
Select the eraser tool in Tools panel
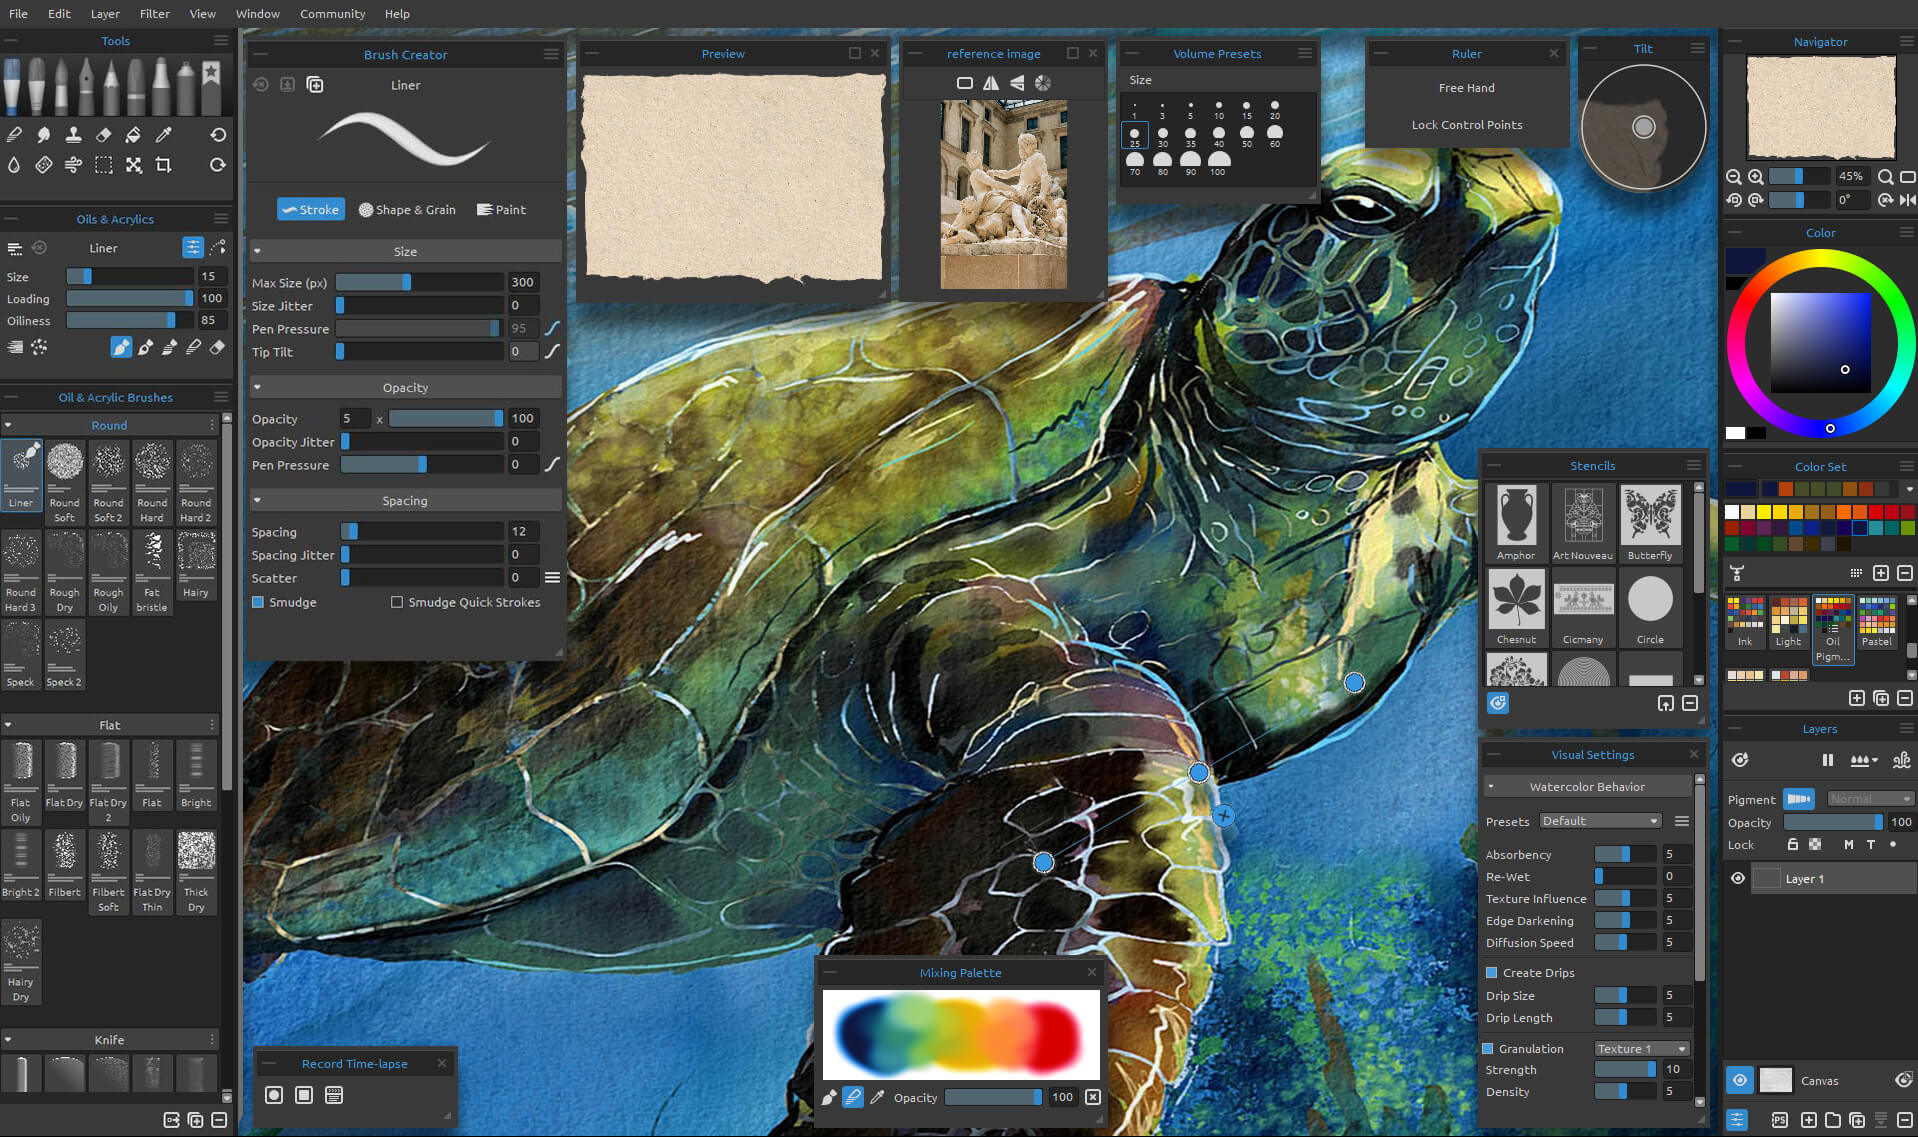pos(103,135)
